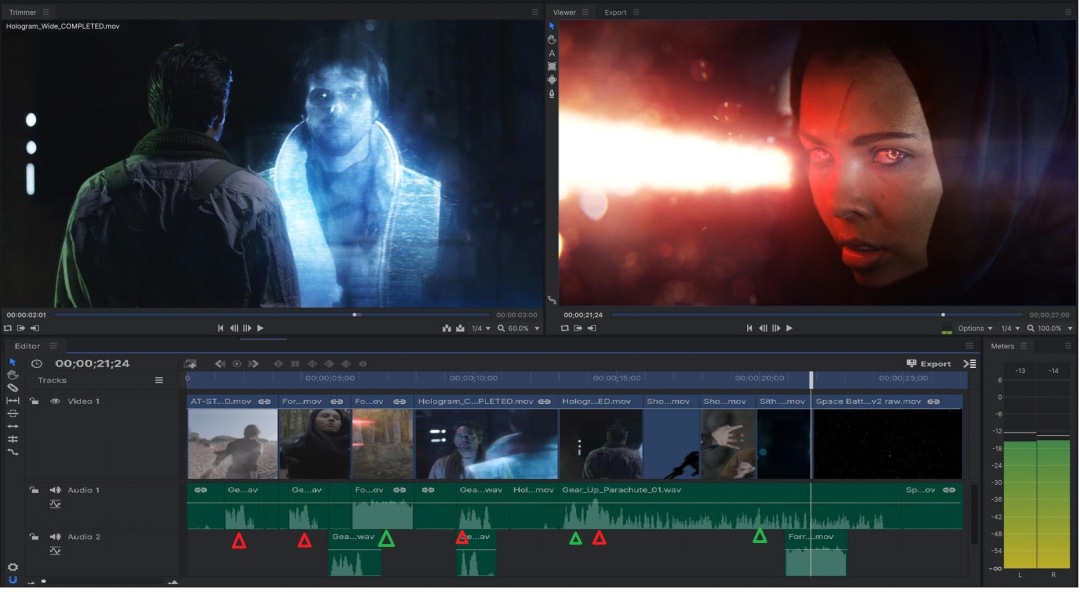Toggle keyframe at playhead in Editor
This screenshot has width=1080, height=606.
[236, 364]
